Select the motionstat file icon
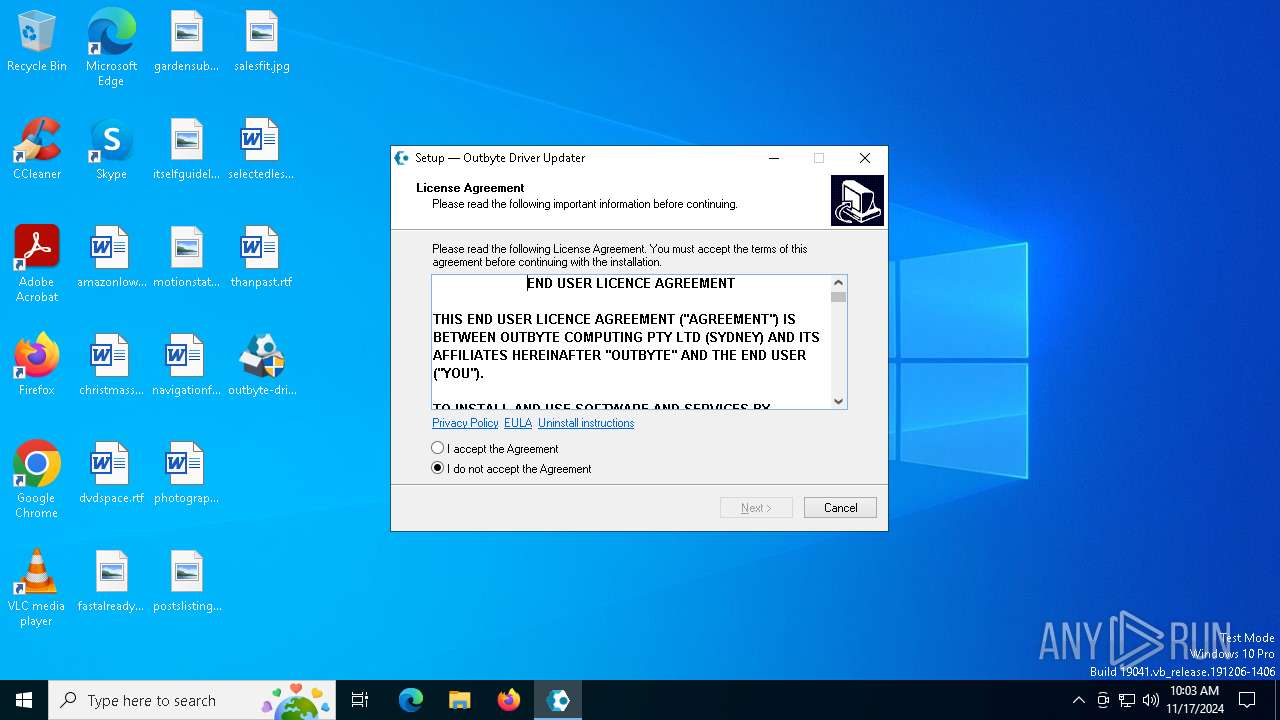This screenshot has width=1280, height=720. 186,258
